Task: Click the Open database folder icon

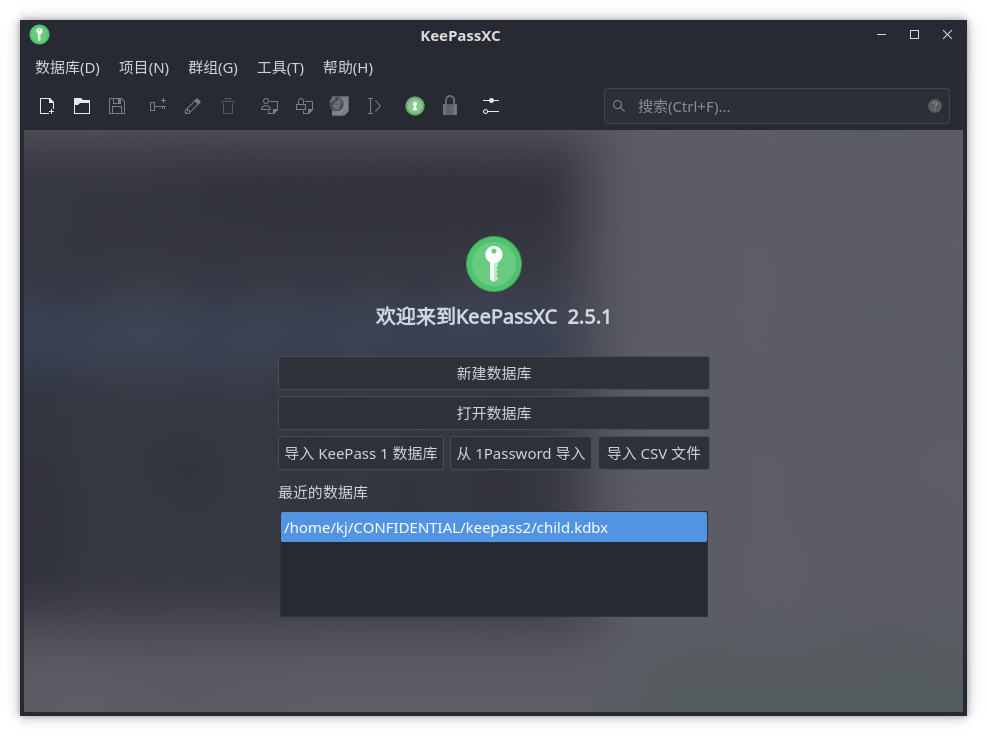Action: [x=82, y=106]
